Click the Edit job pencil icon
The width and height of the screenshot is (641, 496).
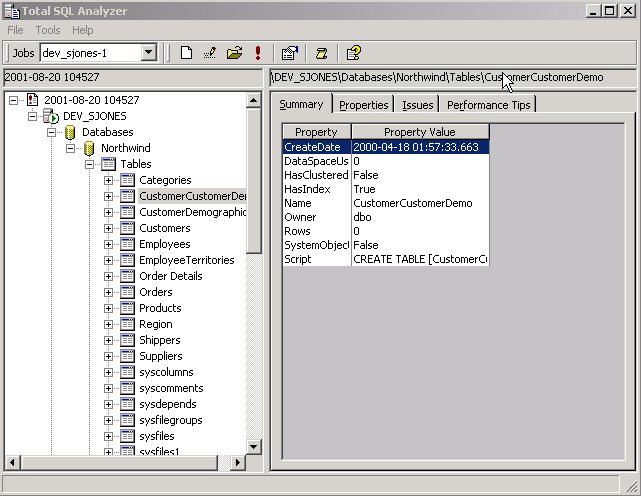pos(210,53)
